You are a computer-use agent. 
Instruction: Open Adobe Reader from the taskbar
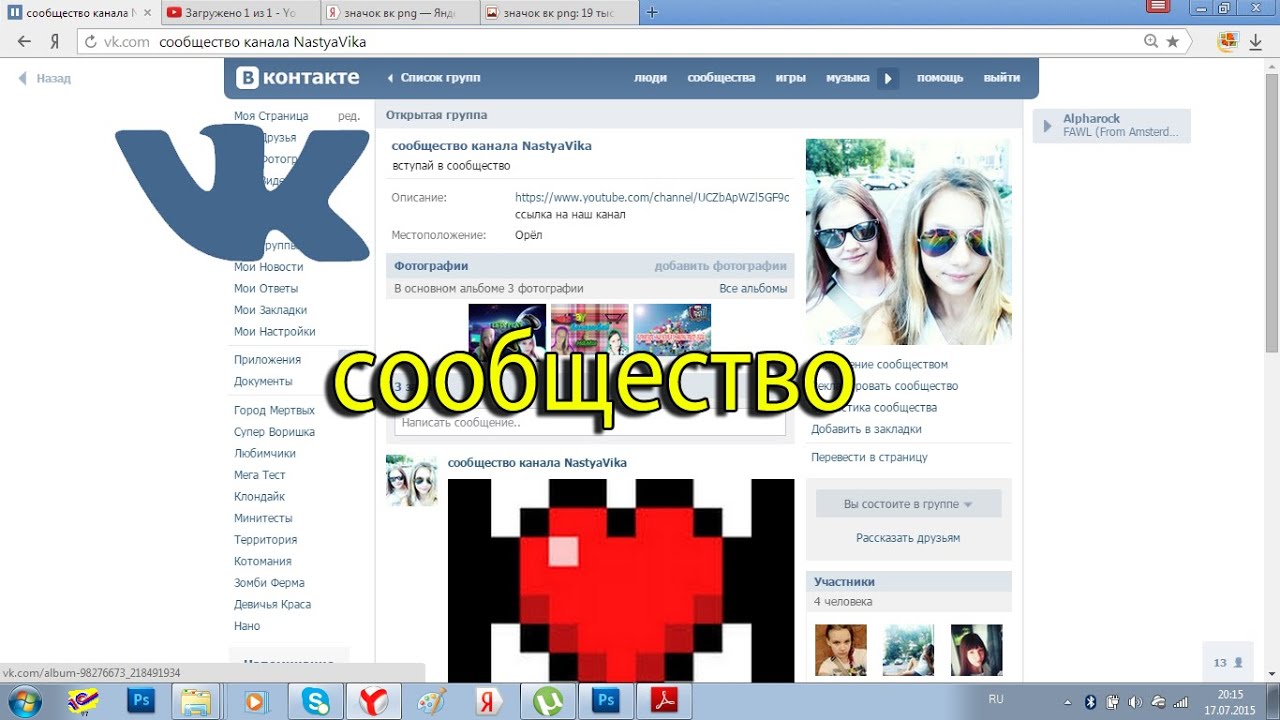coord(665,701)
